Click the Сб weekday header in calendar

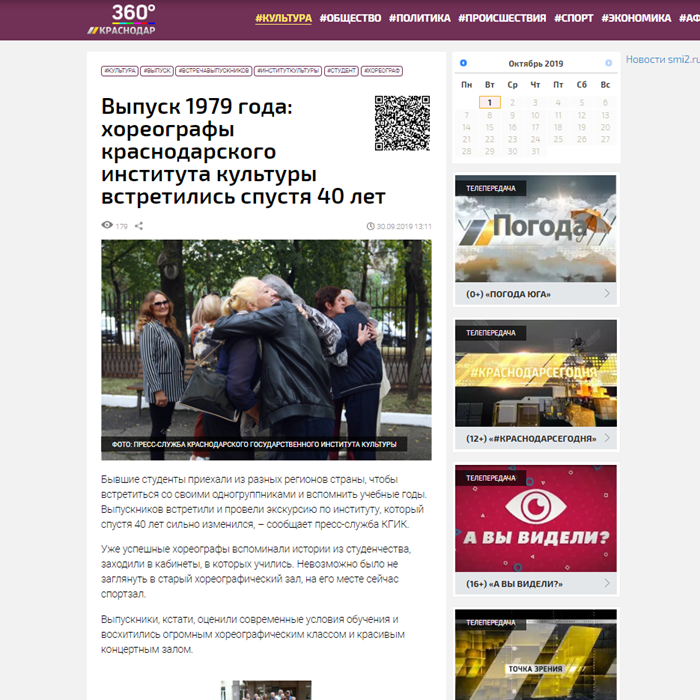point(582,85)
